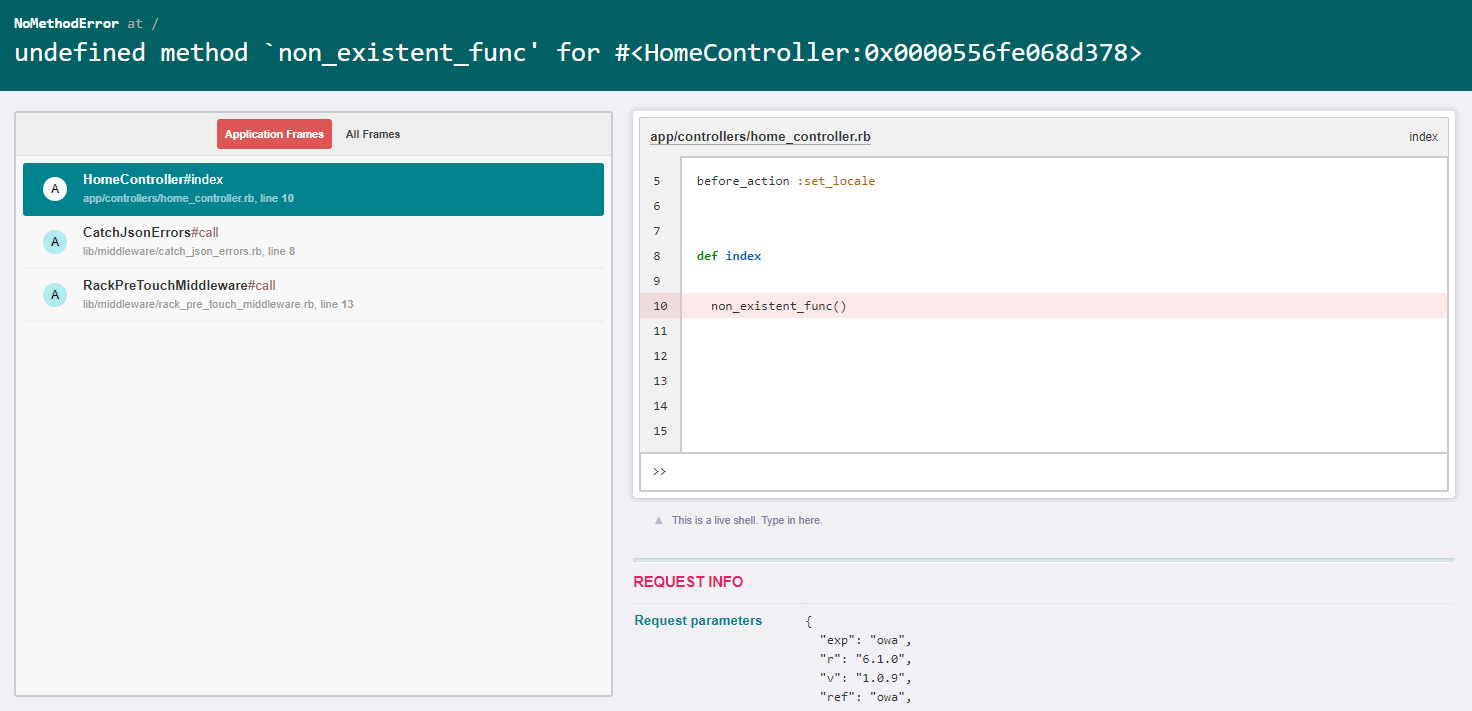
Task: Click the undefined method error message
Action: click(x=578, y=53)
